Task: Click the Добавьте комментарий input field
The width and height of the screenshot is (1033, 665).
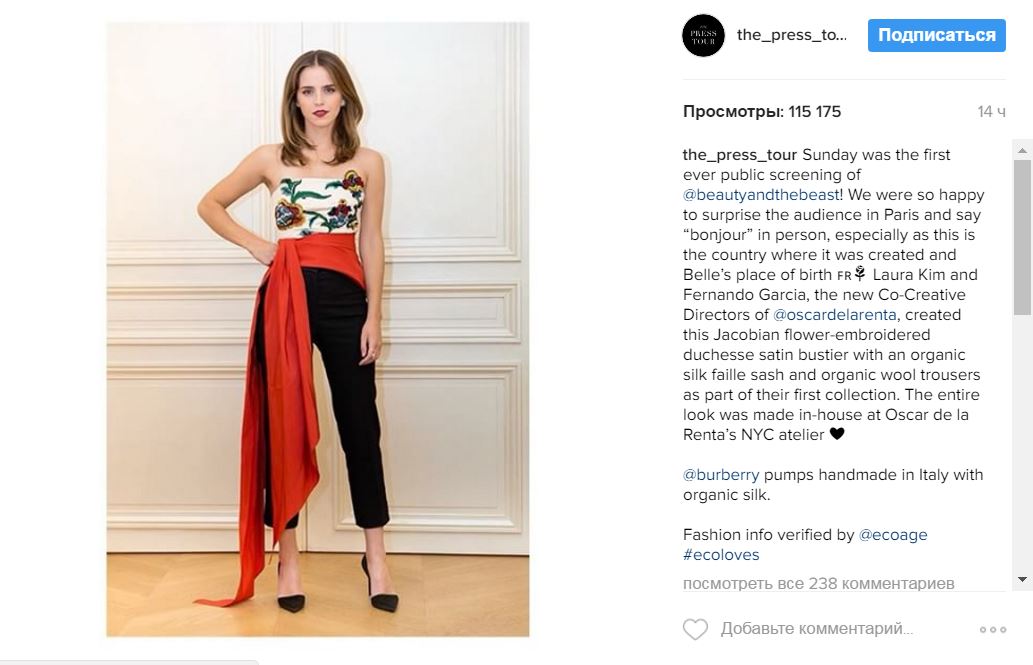Action: coord(817,629)
